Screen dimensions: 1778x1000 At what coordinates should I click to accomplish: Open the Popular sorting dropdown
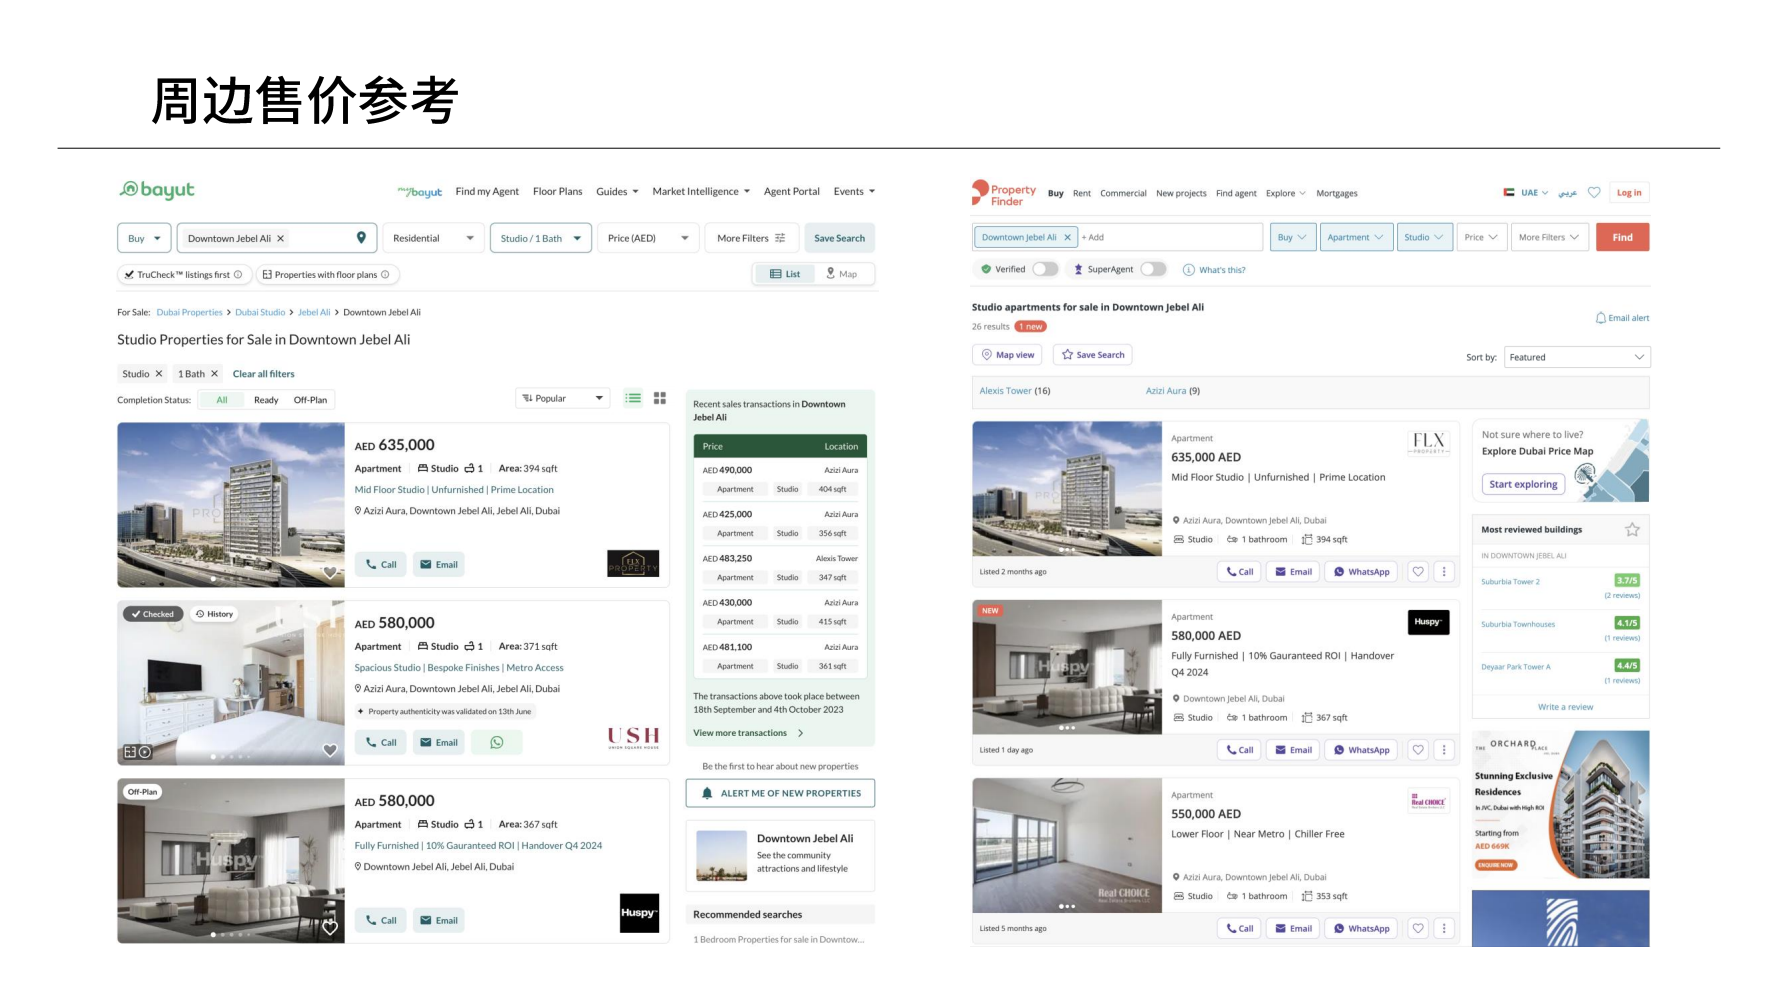[x=563, y=398]
